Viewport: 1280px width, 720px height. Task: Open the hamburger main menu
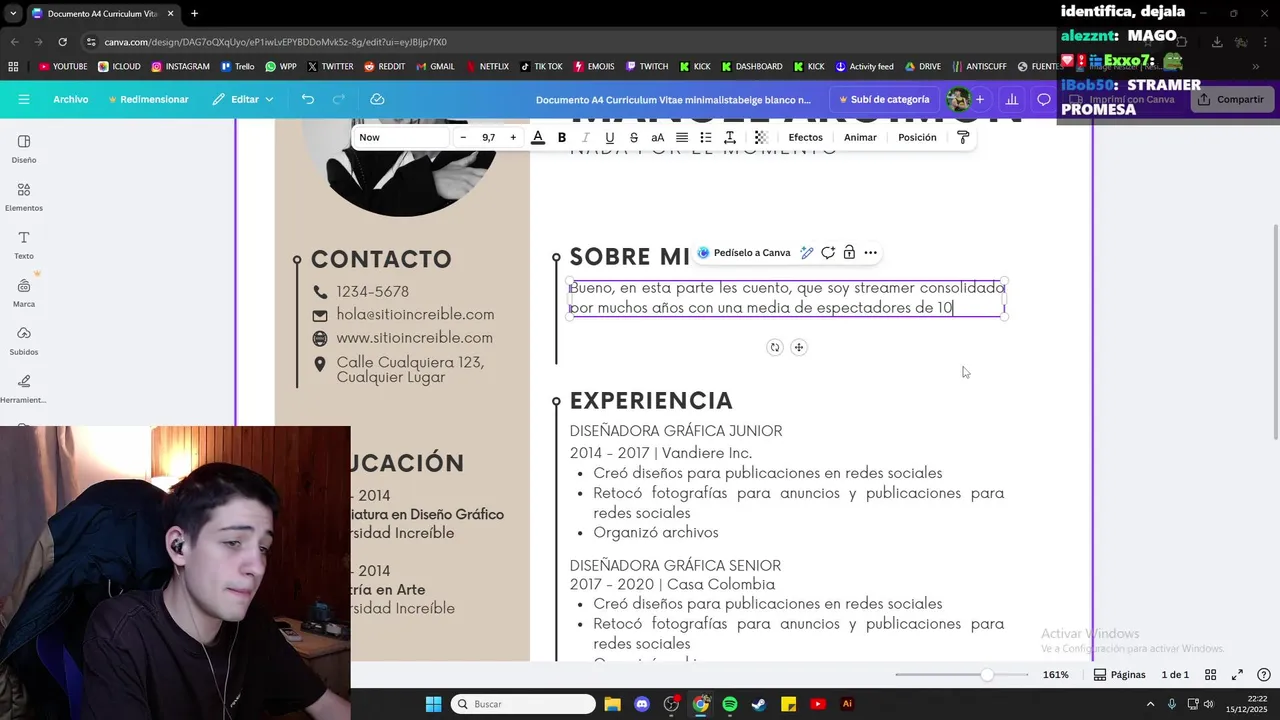tap(24, 99)
